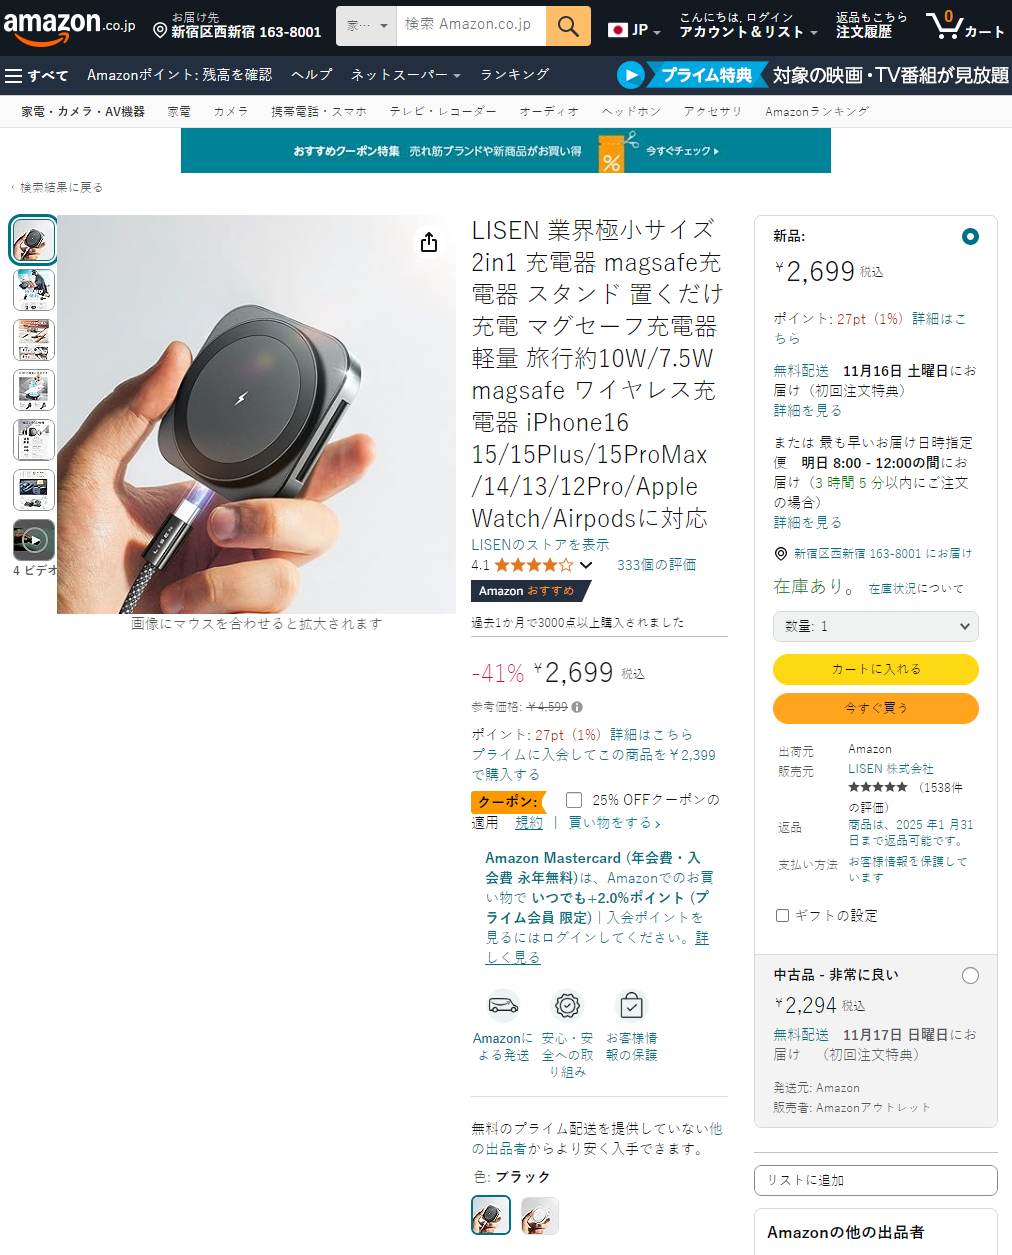Open LISENのストアを表示 link
The width and height of the screenshot is (1012, 1255).
coord(540,545)
